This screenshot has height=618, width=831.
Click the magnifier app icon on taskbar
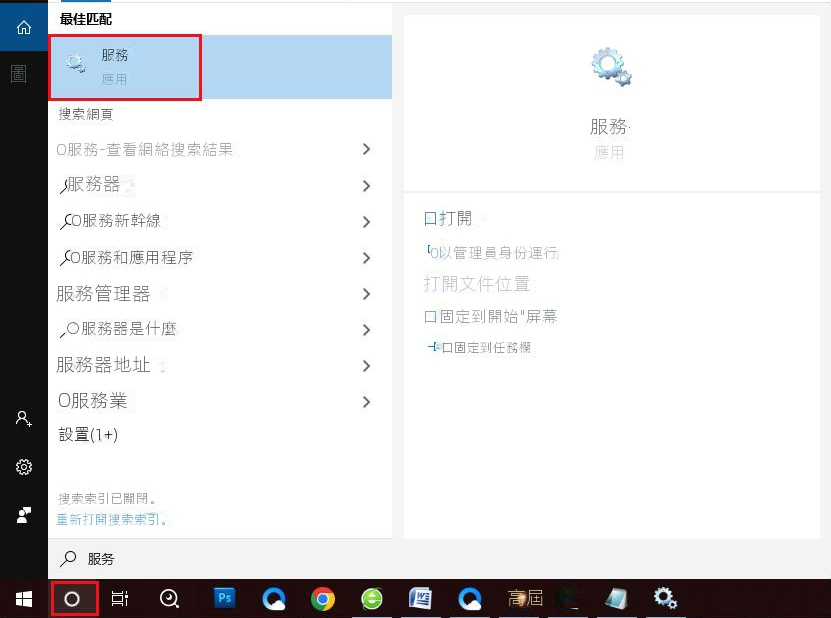click(169, 599)
